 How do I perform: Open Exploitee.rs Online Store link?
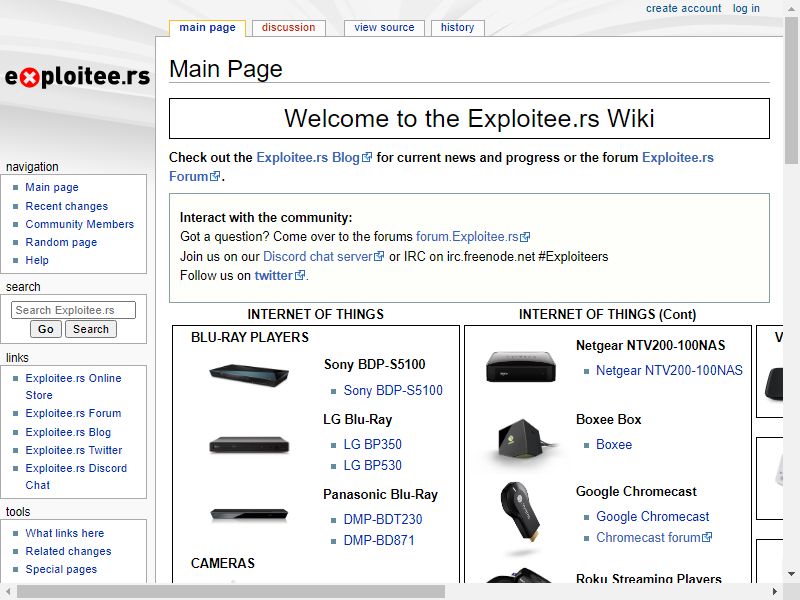(73, 386)
